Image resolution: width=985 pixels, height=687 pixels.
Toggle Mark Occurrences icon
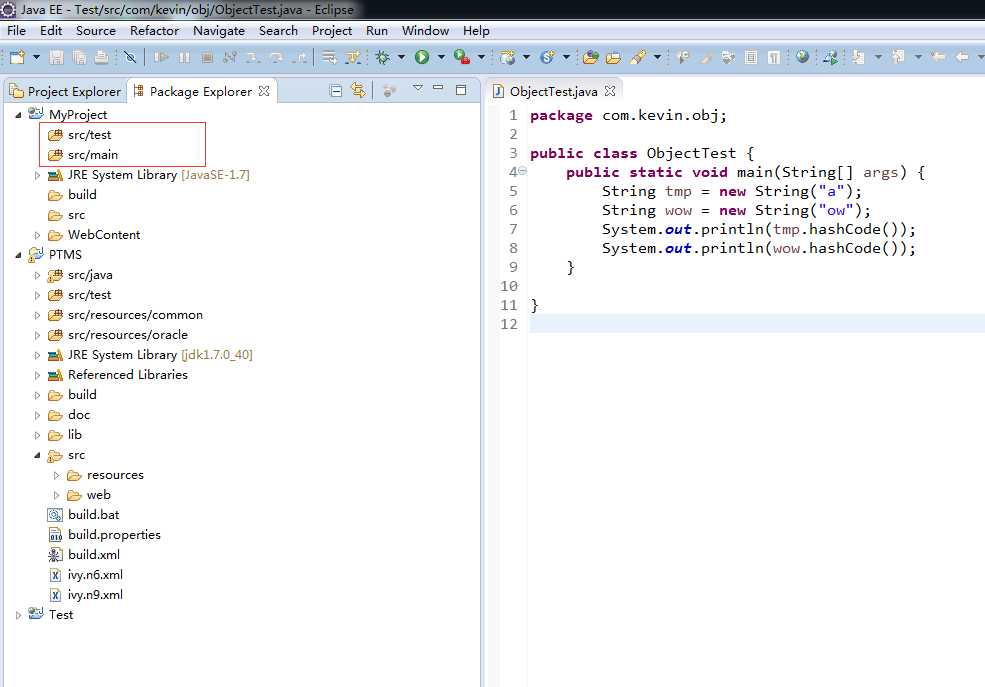706,58
